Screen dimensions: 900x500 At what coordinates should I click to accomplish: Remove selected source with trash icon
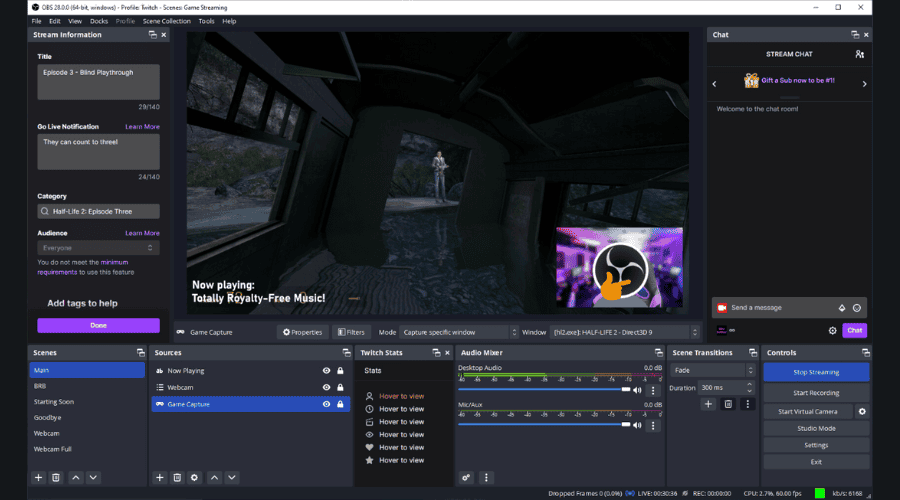point(177,478)
